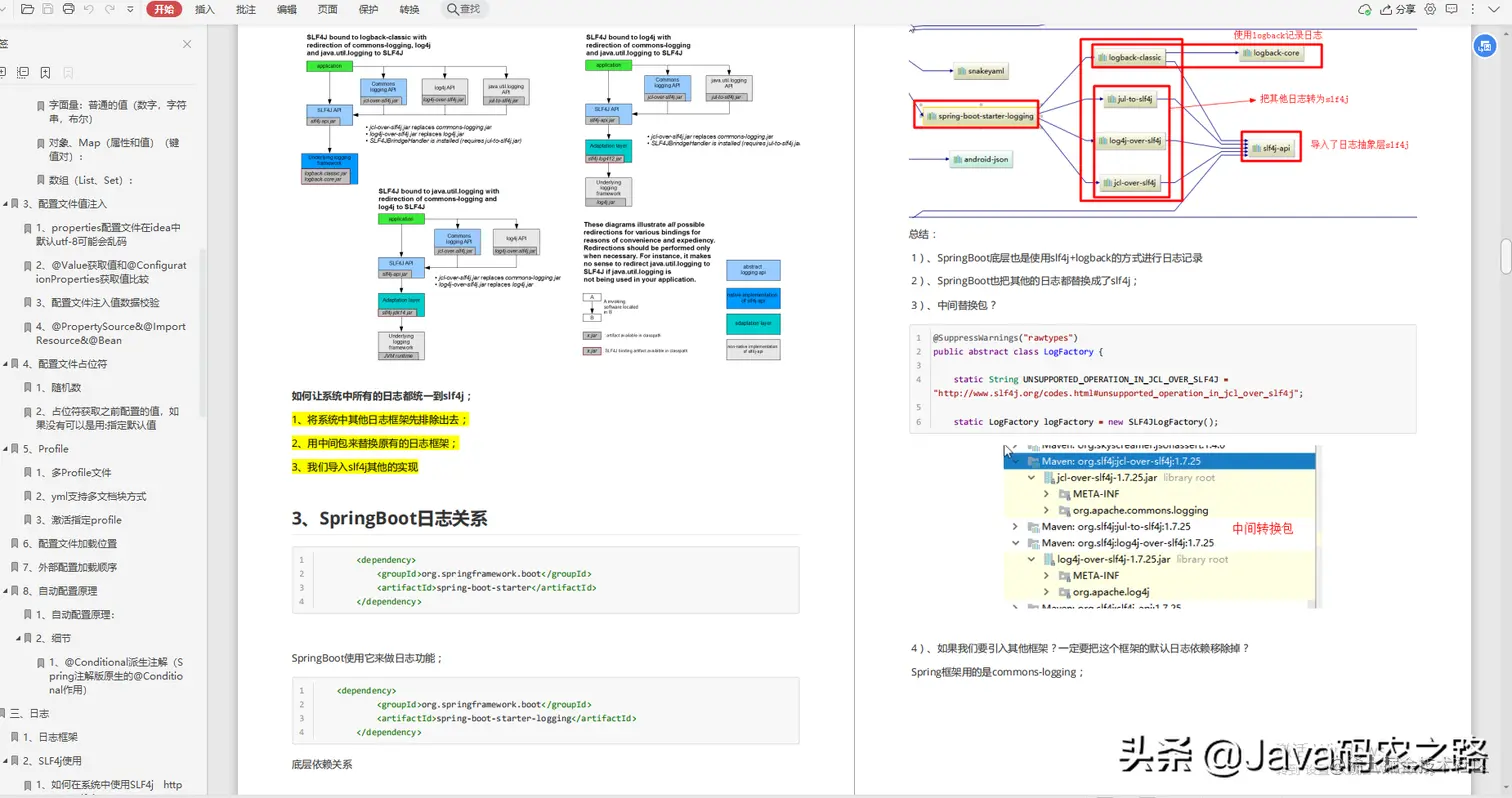Open a file using the folder icon
The height and width of the screenshot is (798, 1512).
coord(28,9)
